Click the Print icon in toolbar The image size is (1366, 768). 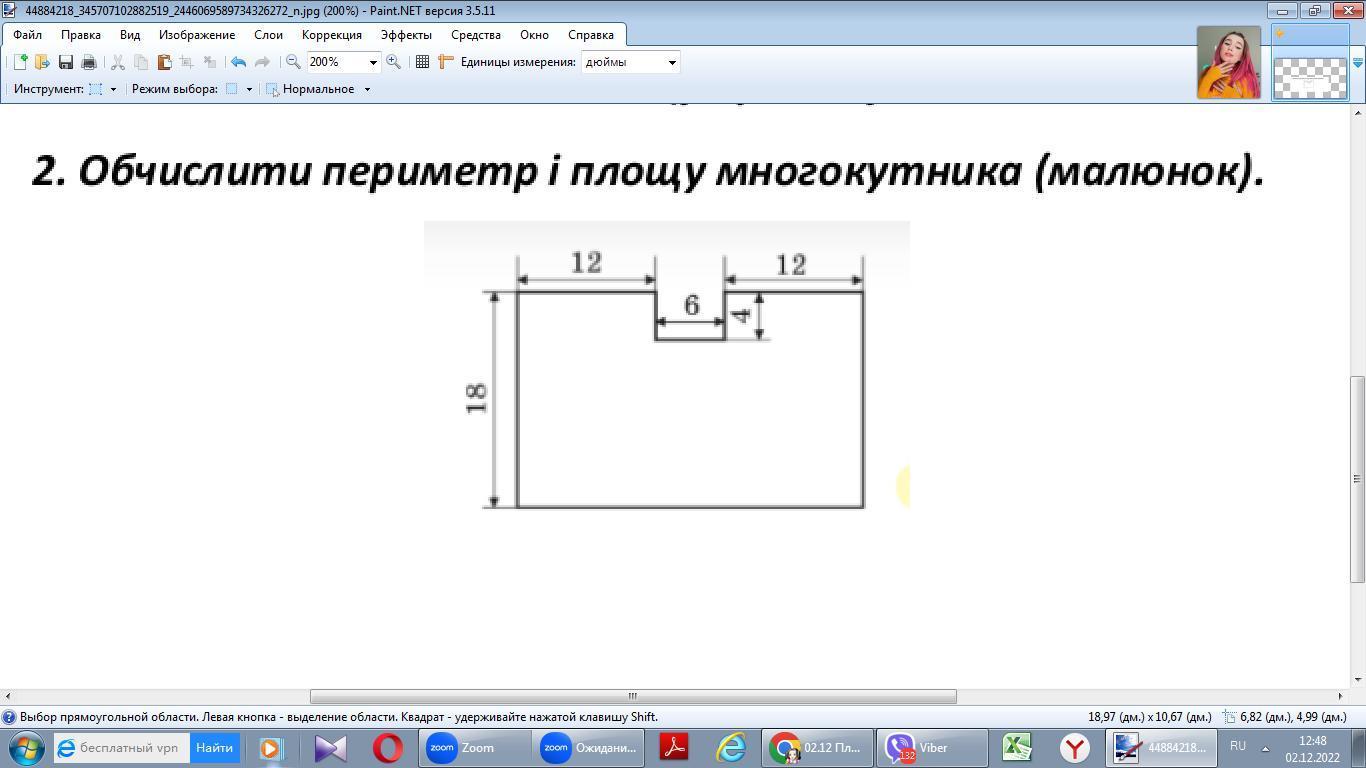89,62
